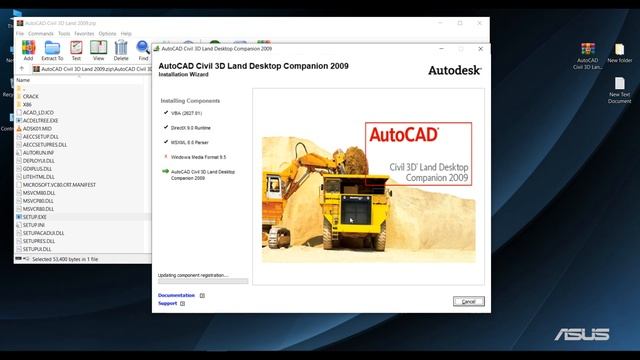This screenshot has width=640, height=360.
Task: Open the AutoCAD Civil 3D Land desktop archive icon
Action: [x=587, y=56]
